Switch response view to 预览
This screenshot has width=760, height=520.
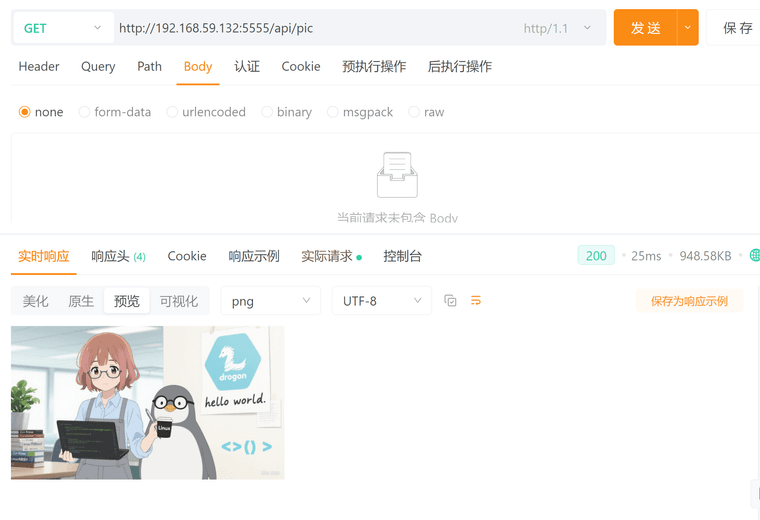127,301
